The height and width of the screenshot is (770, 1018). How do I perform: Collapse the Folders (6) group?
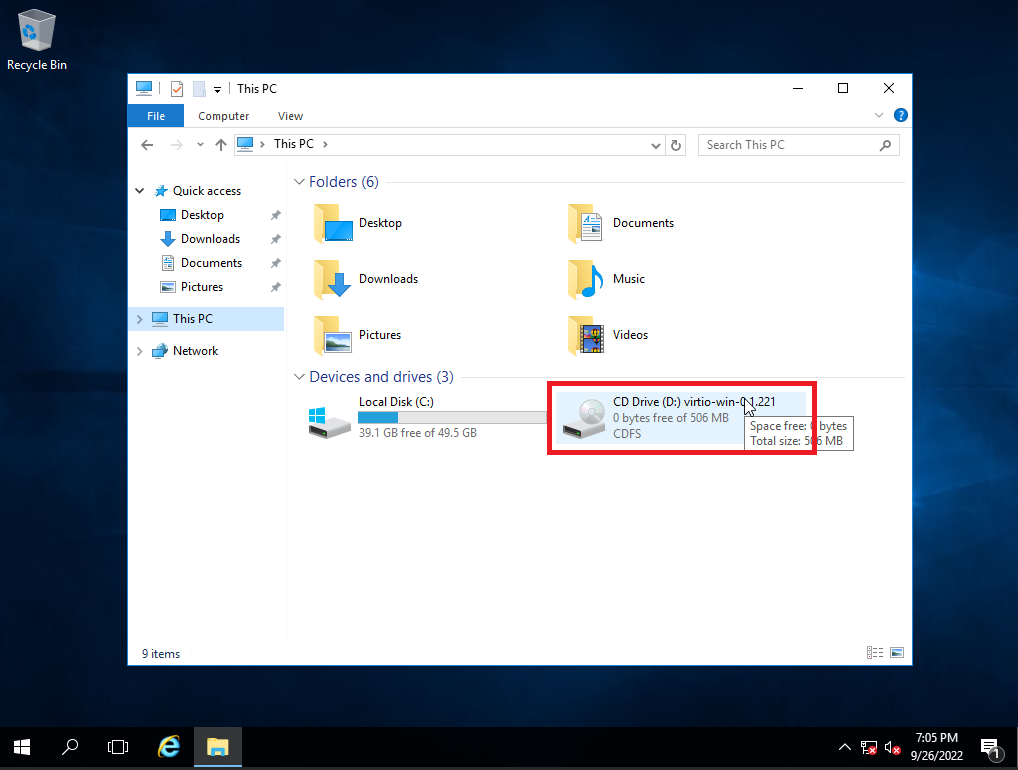click(x=299, y=182)
